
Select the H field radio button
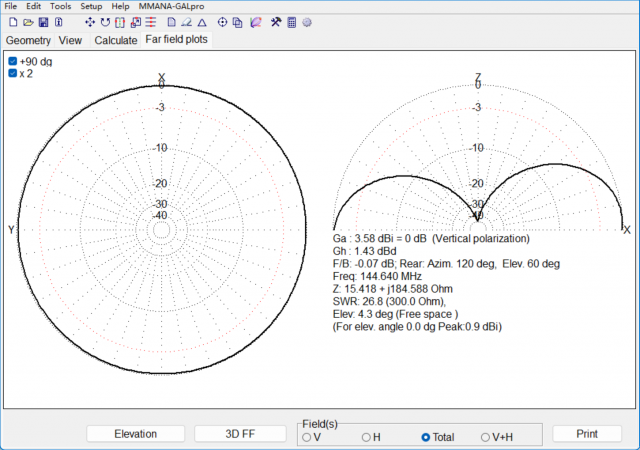pos(366,437)
